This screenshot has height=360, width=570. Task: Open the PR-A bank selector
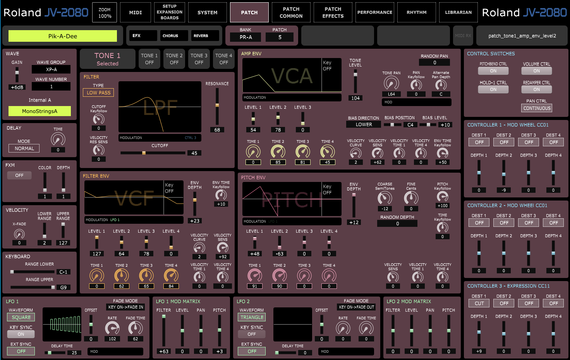pos(246,37)
